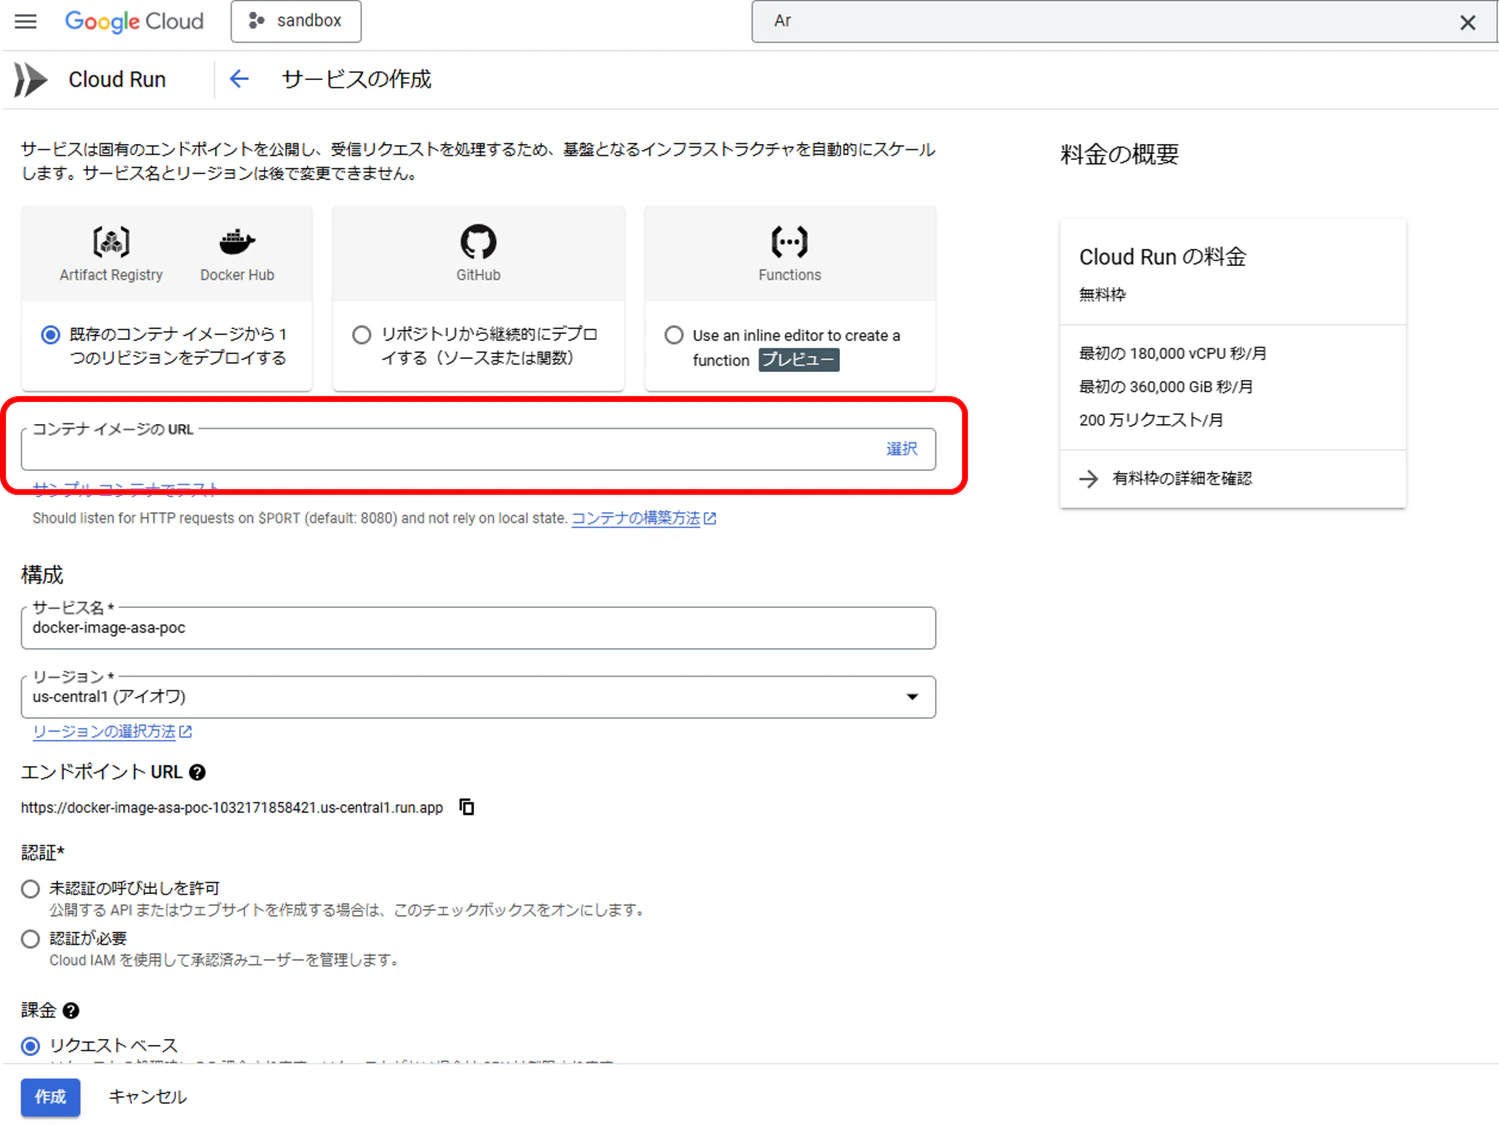The width and height of the screenshot is (1499, 1125).
Task: Click the help icon beside 課金
Action: click(x=71, y=1011)
